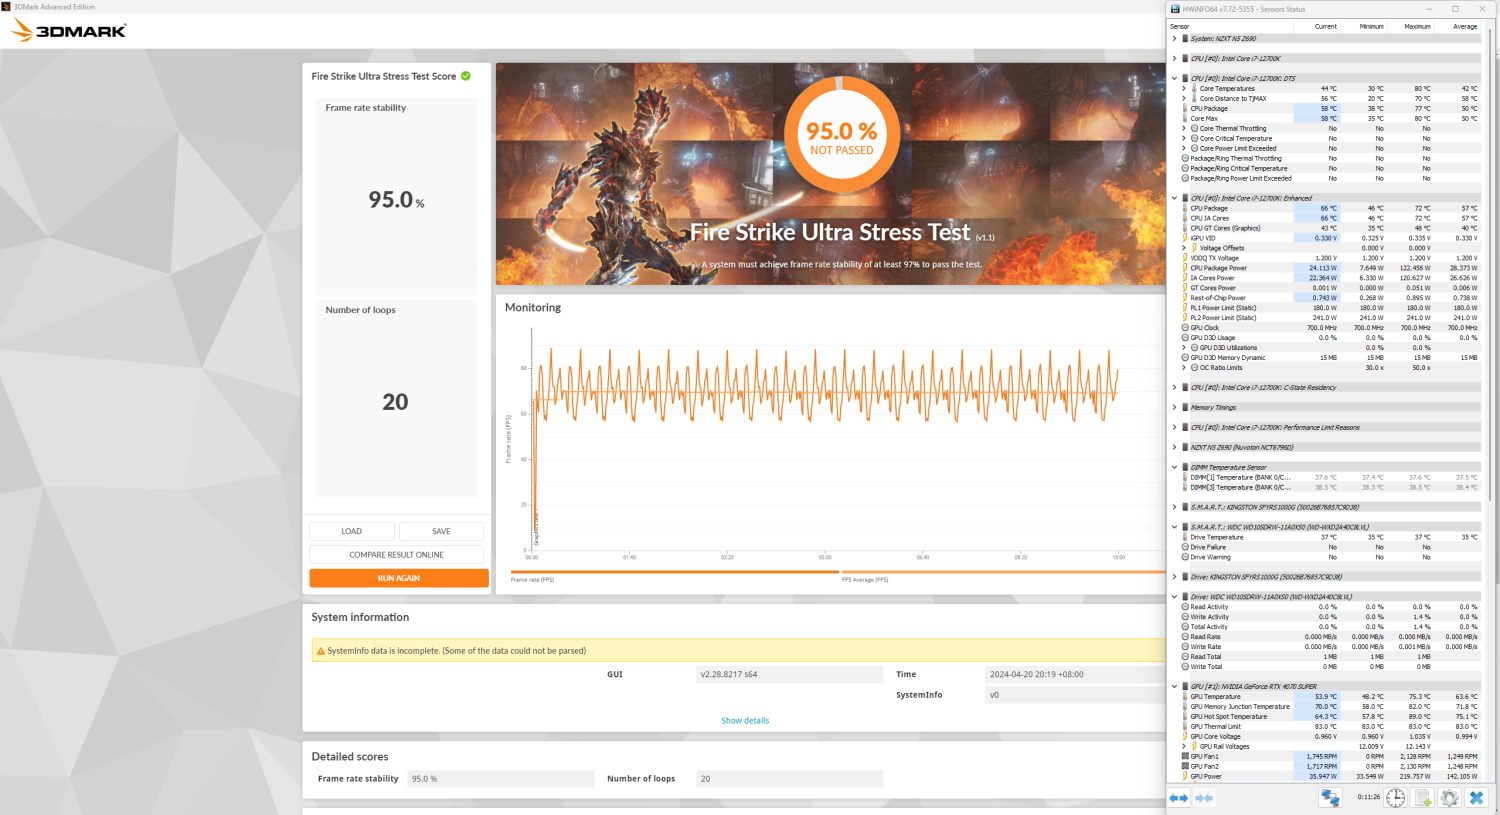The image size is (1500, 815).
Task: Click the 3DMark Advanced Edition title bar icon
Action: coord(6,6)
